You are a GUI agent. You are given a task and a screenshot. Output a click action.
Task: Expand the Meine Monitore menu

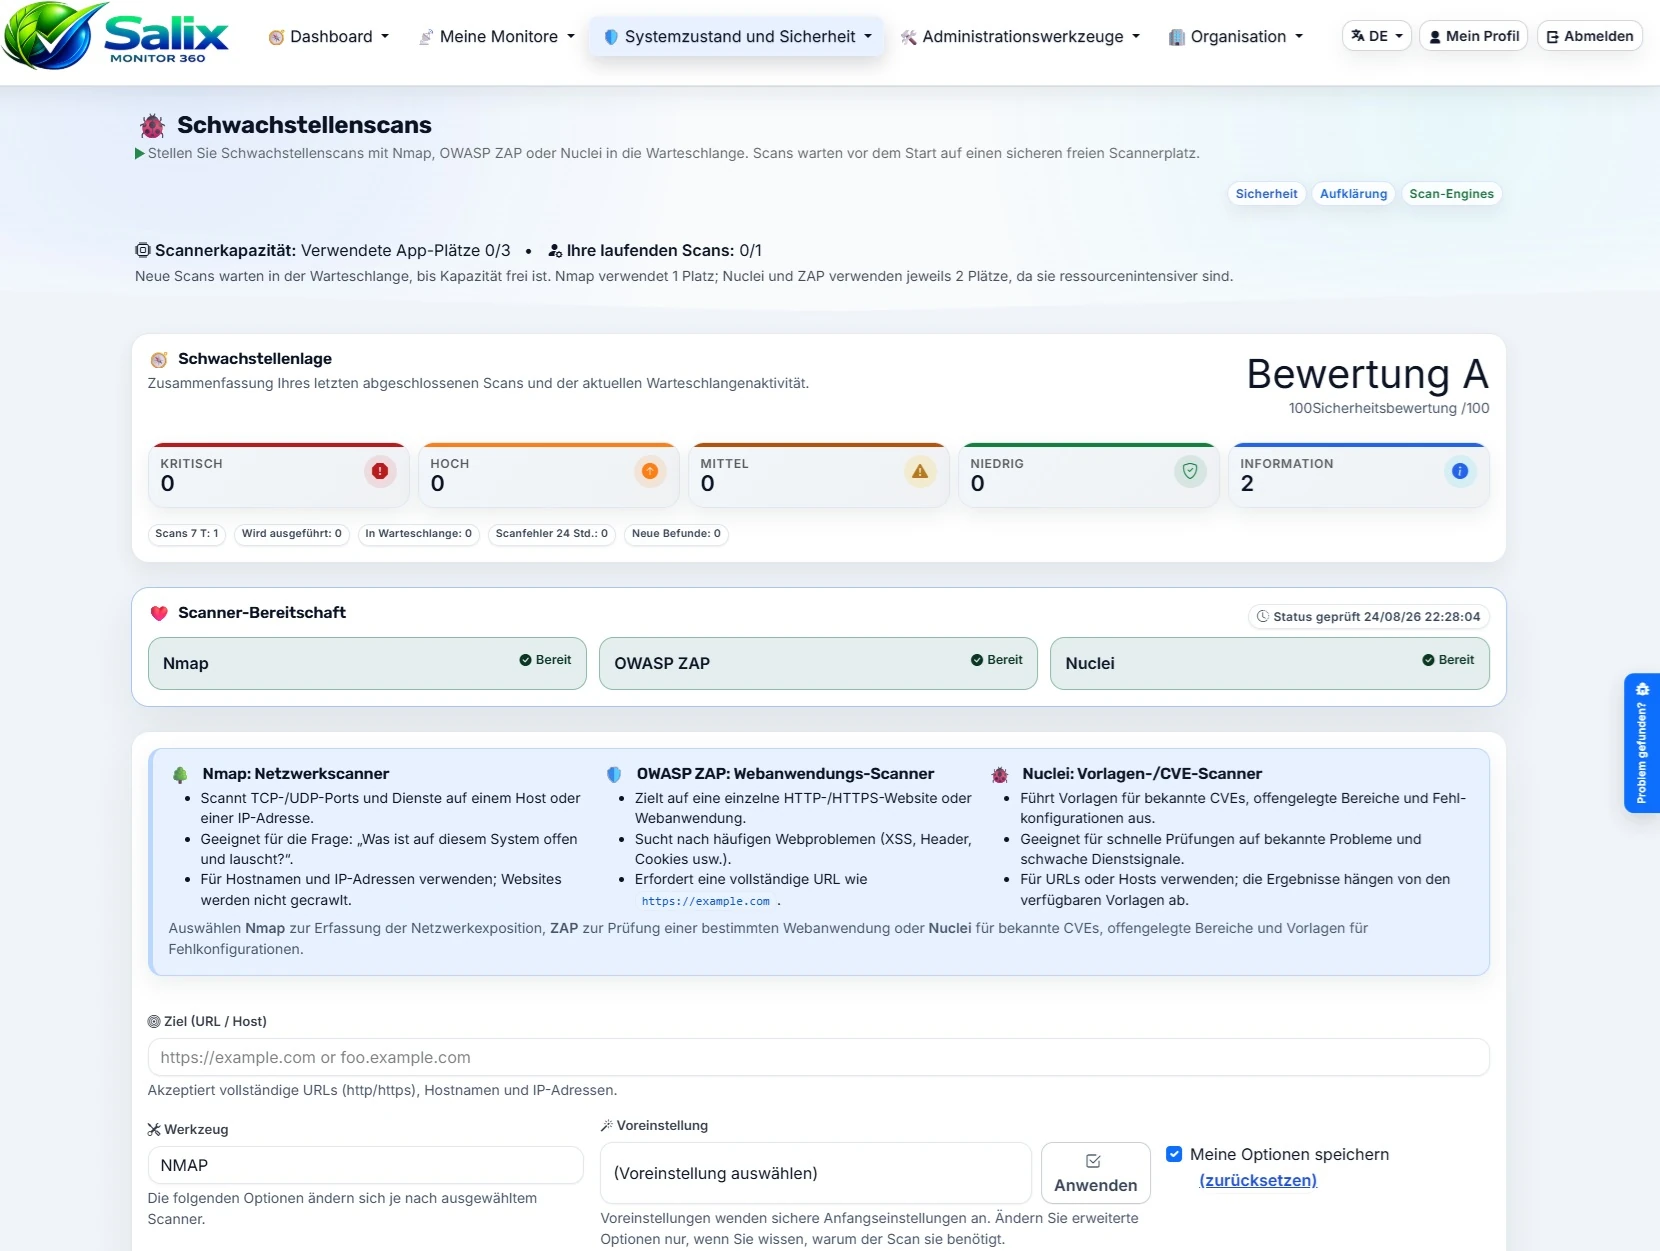[x=497, y=37]
